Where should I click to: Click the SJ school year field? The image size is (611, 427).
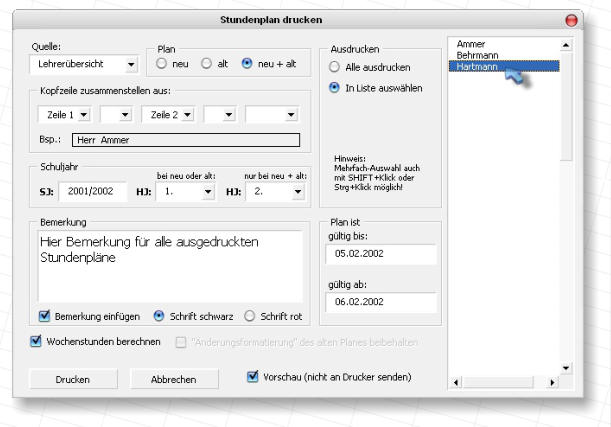tap(92, 191)
